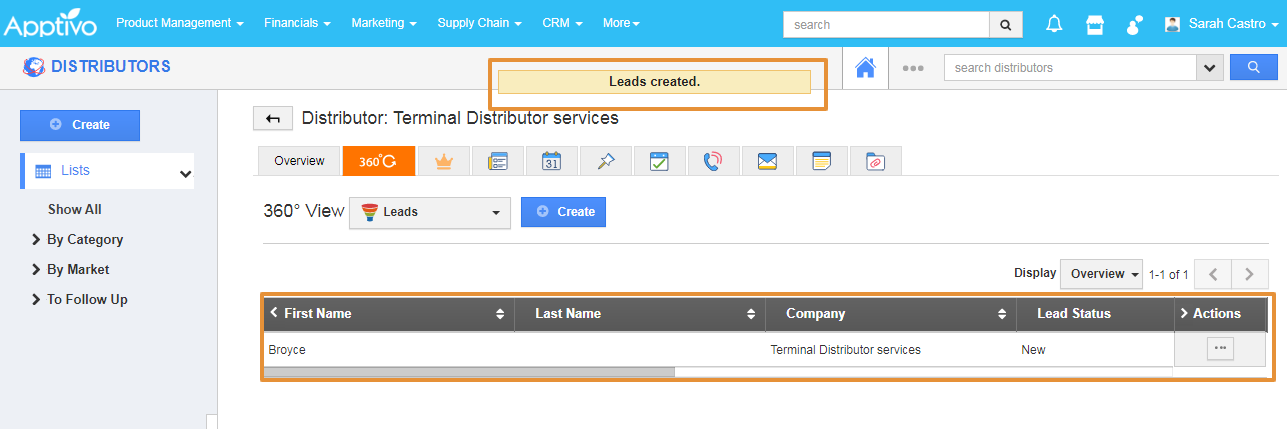Open Sarah Castro user menu
This screenshot has height=429, width=1287.
coord(1220,23)
